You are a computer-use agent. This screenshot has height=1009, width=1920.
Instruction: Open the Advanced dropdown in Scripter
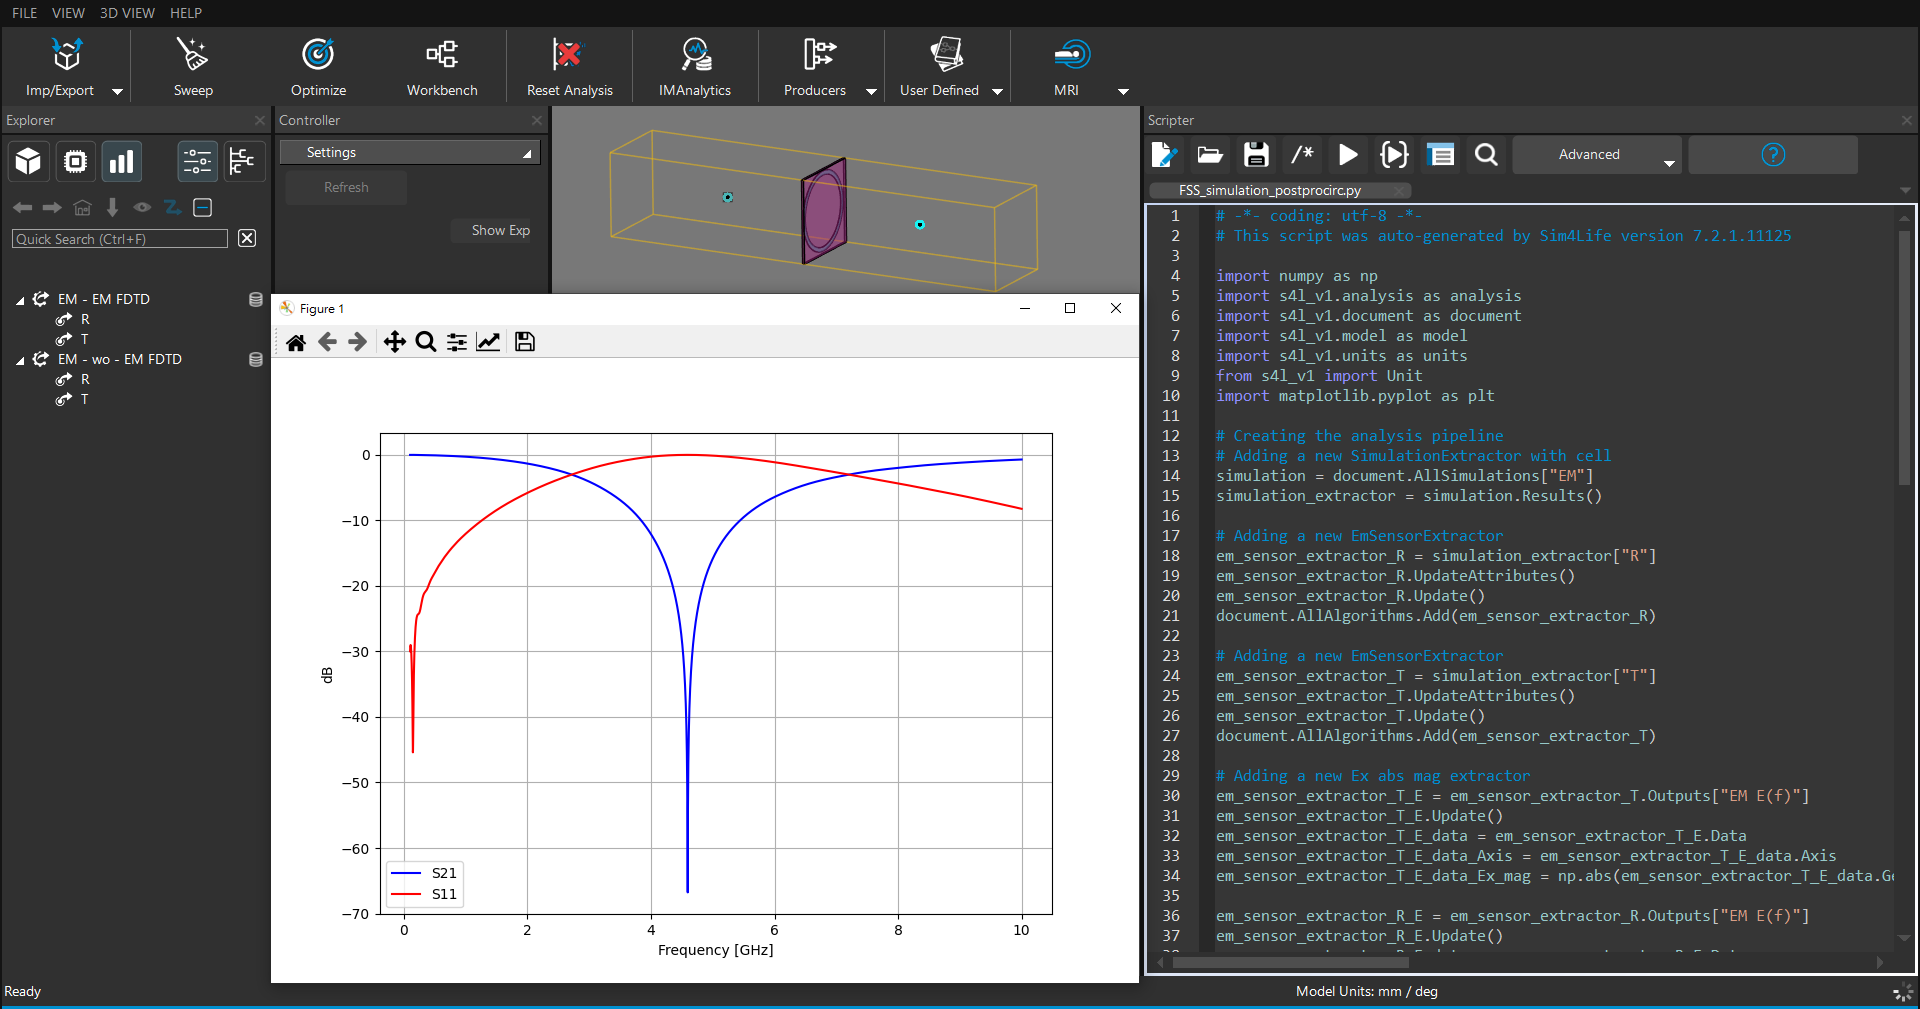tap(1596, 155)
